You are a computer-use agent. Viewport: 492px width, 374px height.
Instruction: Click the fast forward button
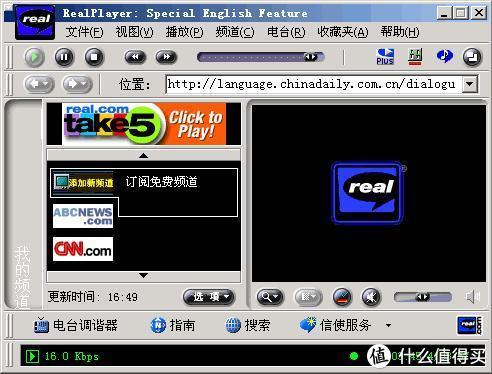click(x=166, y=57)
